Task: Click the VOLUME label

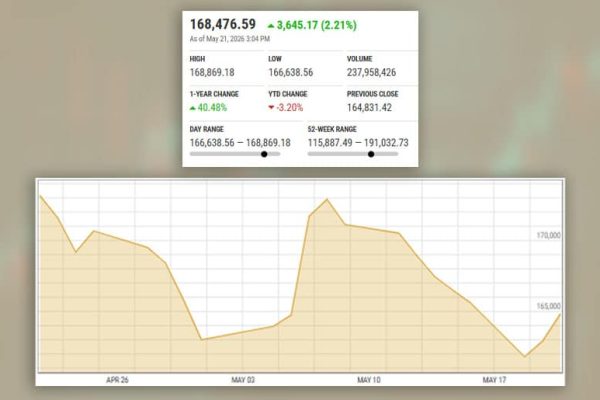Action: (359, 59)
